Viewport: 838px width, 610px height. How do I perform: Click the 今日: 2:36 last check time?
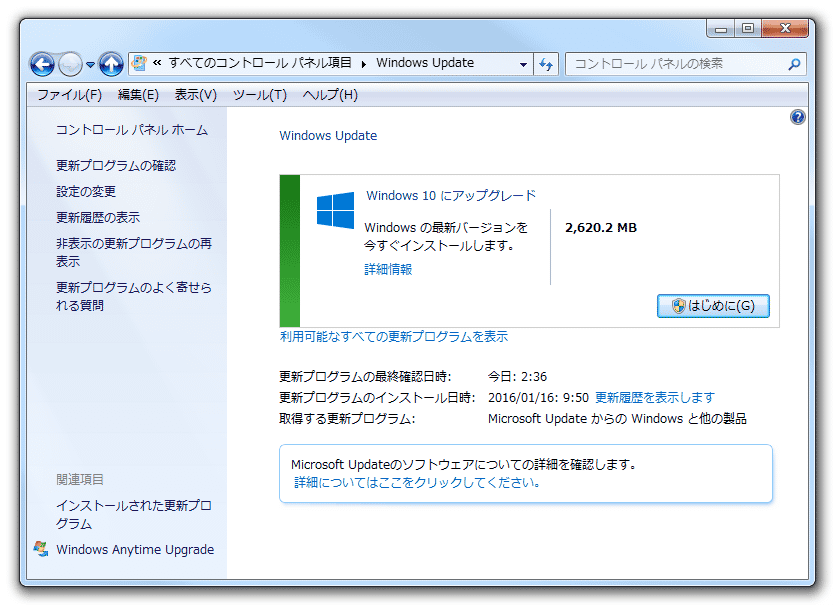click(x=517, y=377)
